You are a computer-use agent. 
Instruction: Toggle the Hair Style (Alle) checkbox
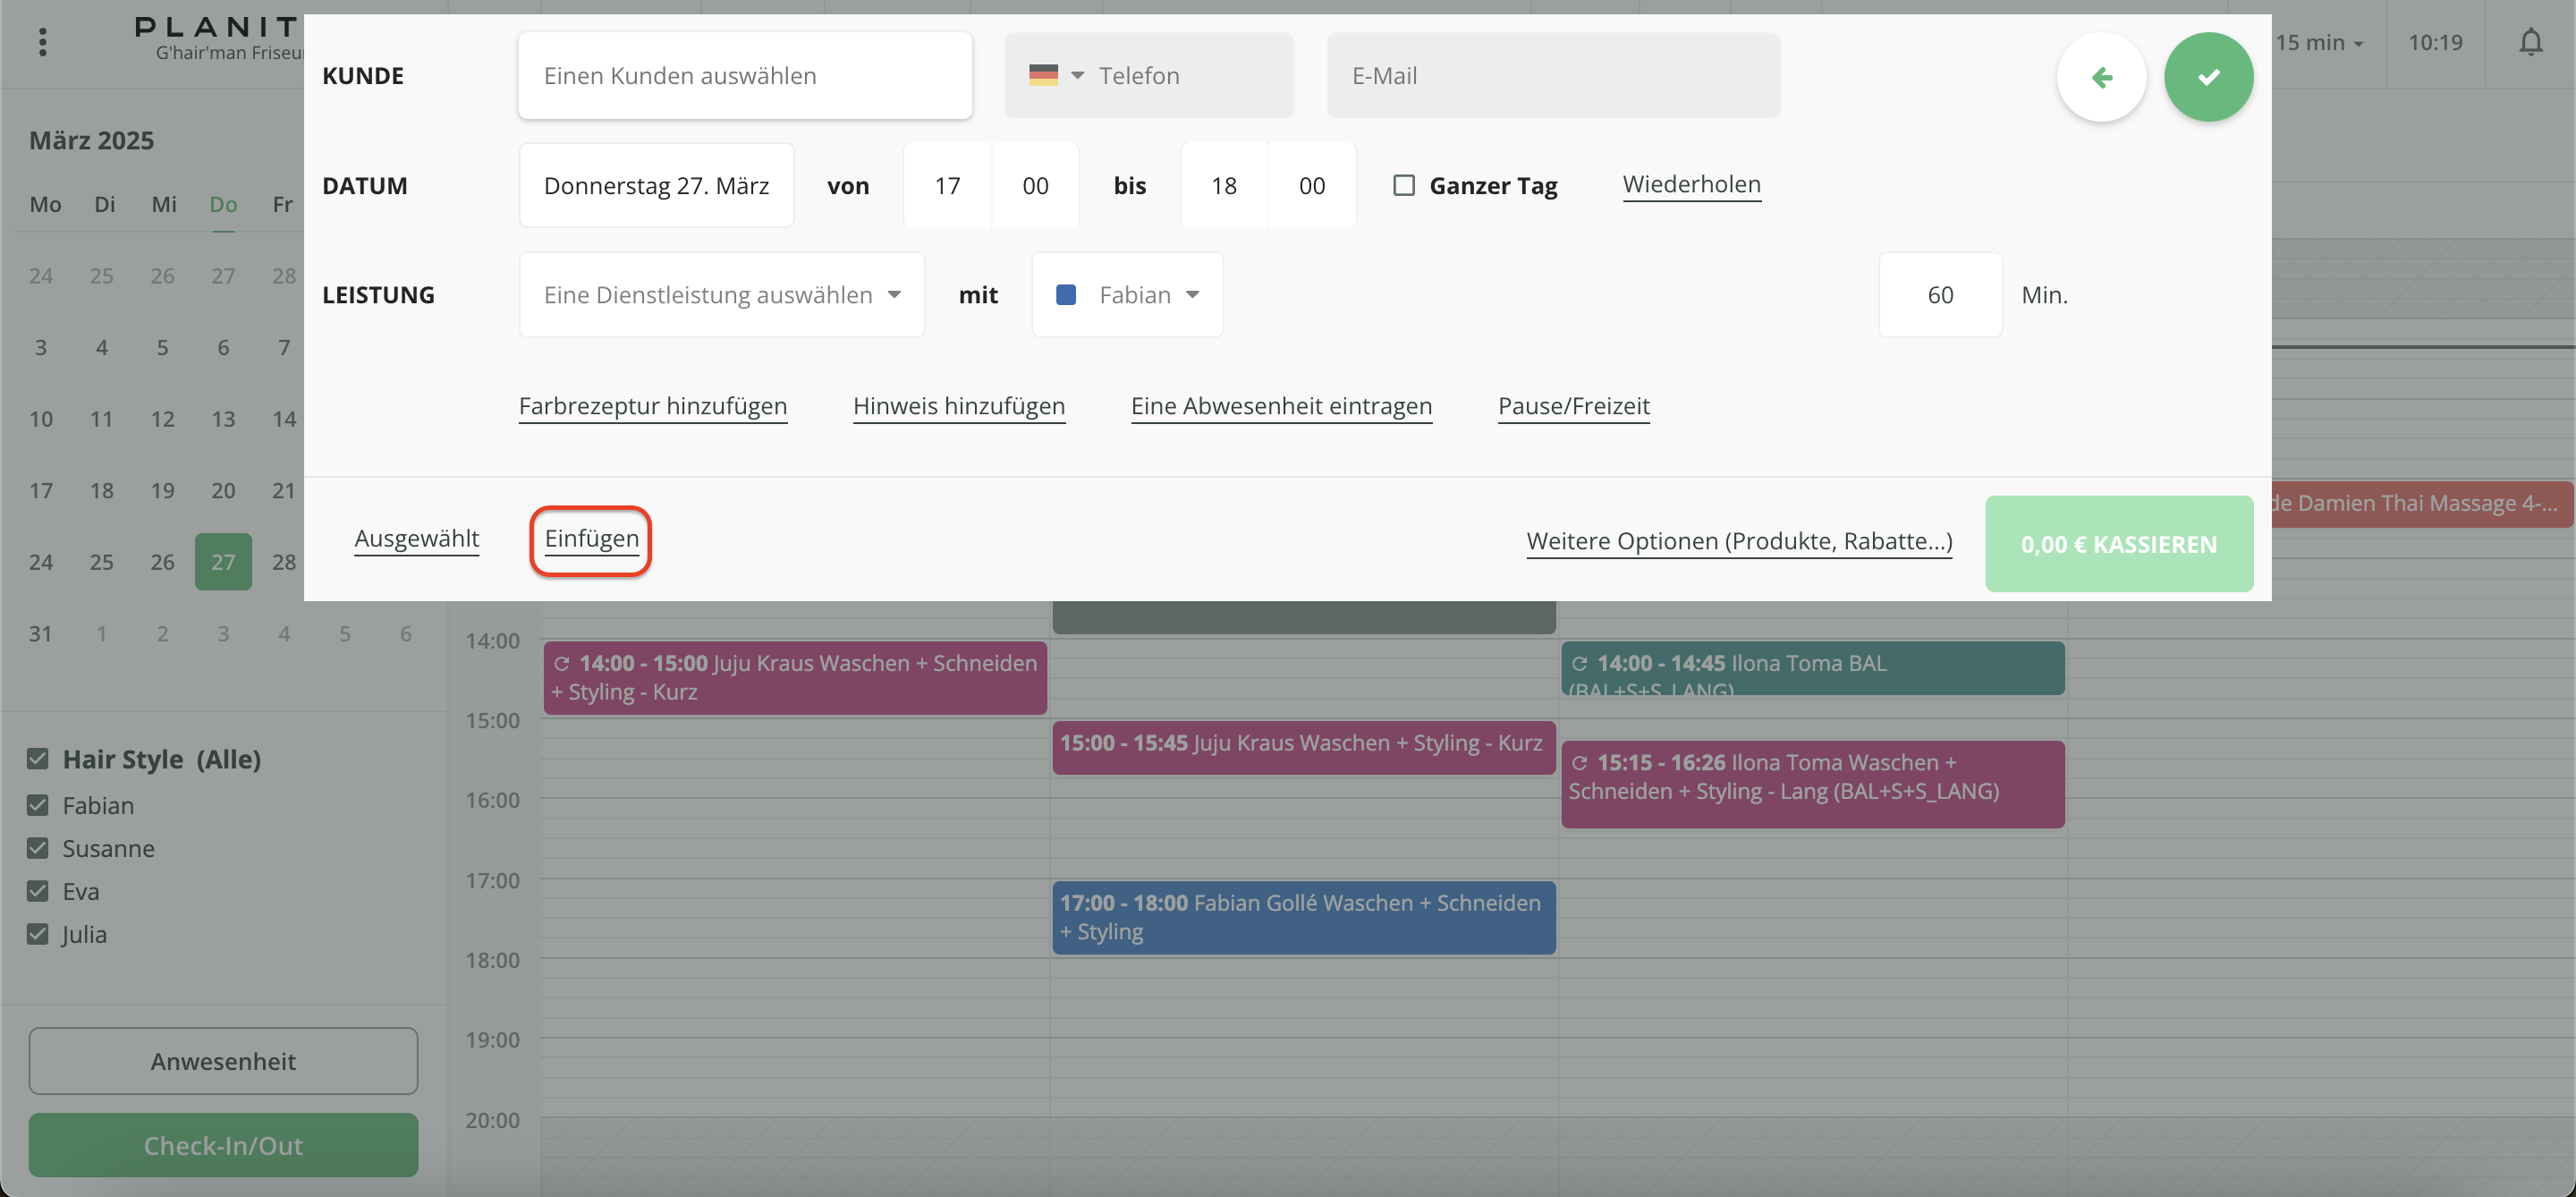pos(38,759)
